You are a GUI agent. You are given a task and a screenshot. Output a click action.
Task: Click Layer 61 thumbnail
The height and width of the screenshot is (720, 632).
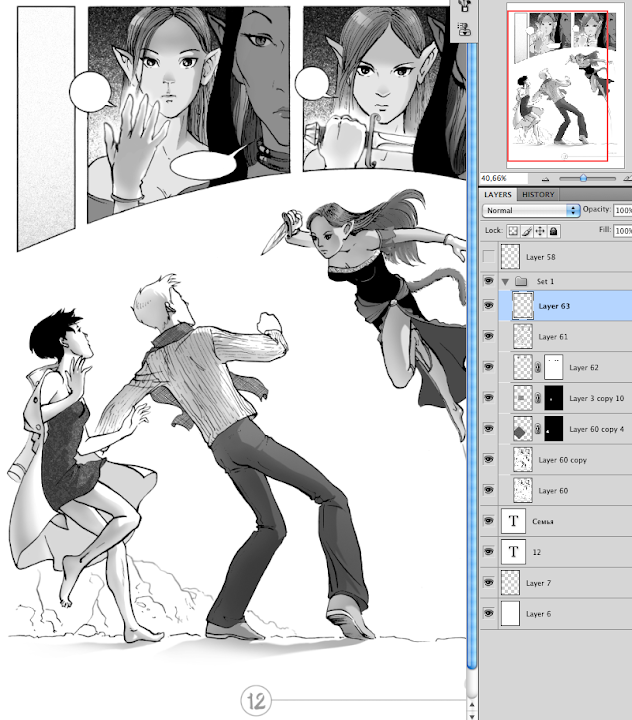pos(523,337)
